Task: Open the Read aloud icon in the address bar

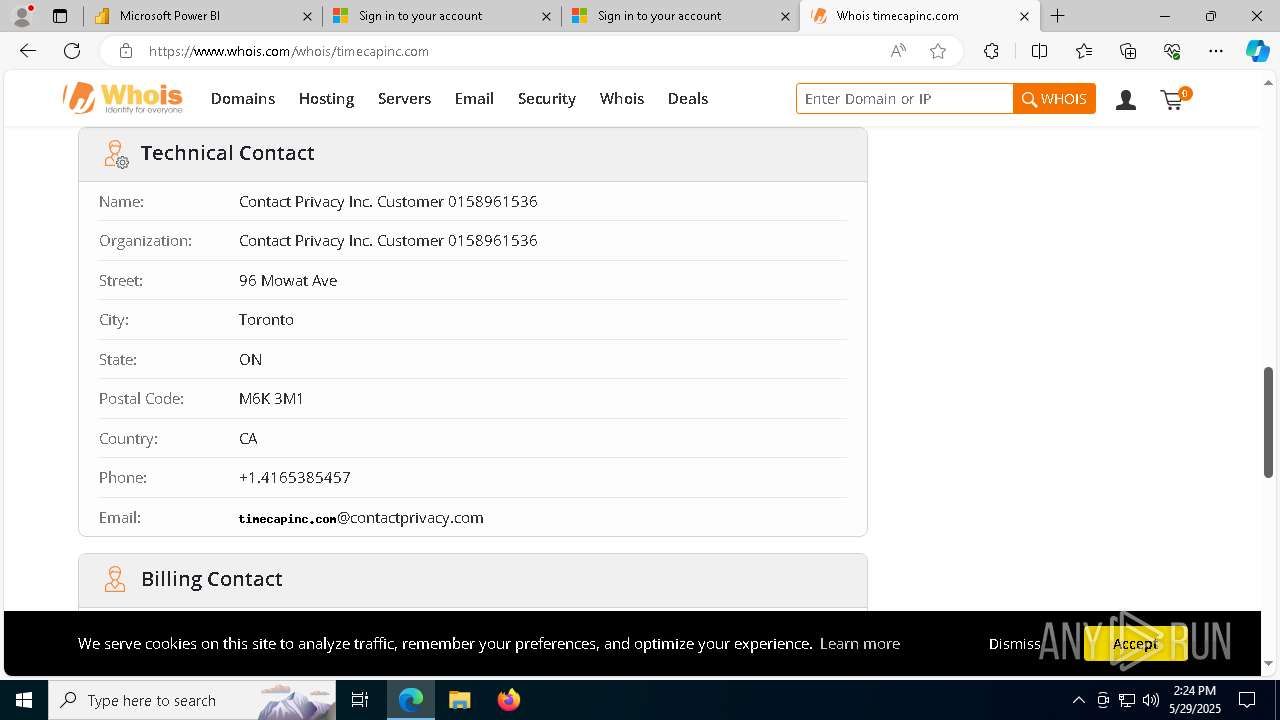Action: click(x=898, y=51)
